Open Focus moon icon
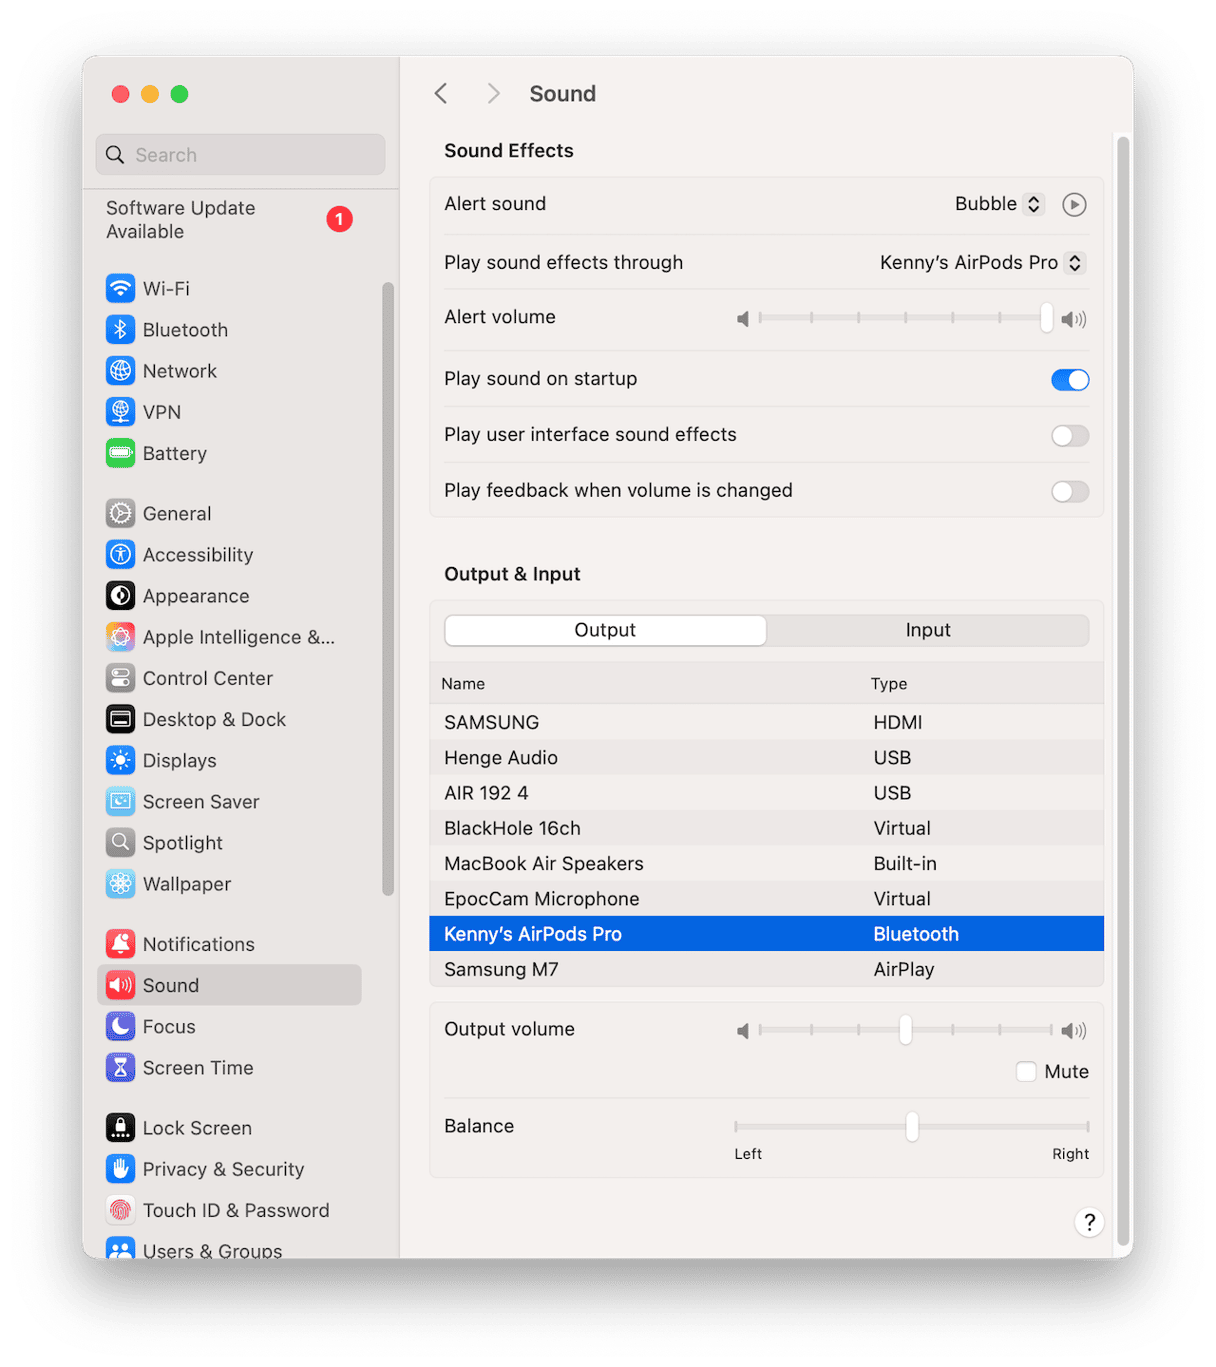Viewport: 1216px width, 1367px height. (x=120, y=1026)
